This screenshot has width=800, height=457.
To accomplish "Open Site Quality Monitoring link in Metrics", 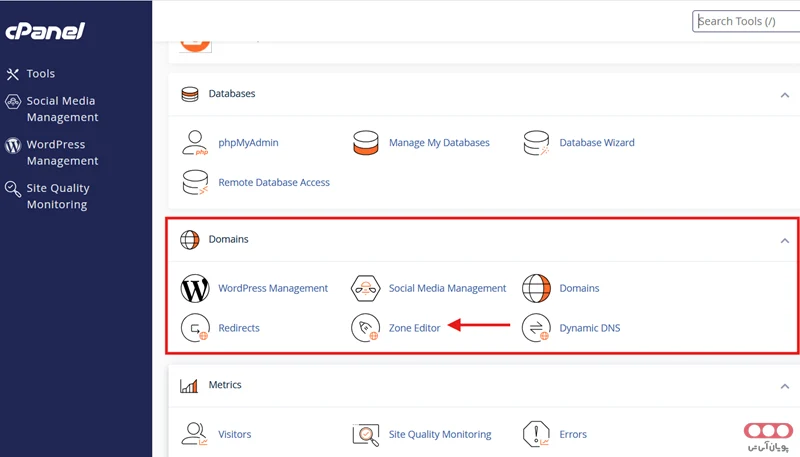I will point(440,435).
